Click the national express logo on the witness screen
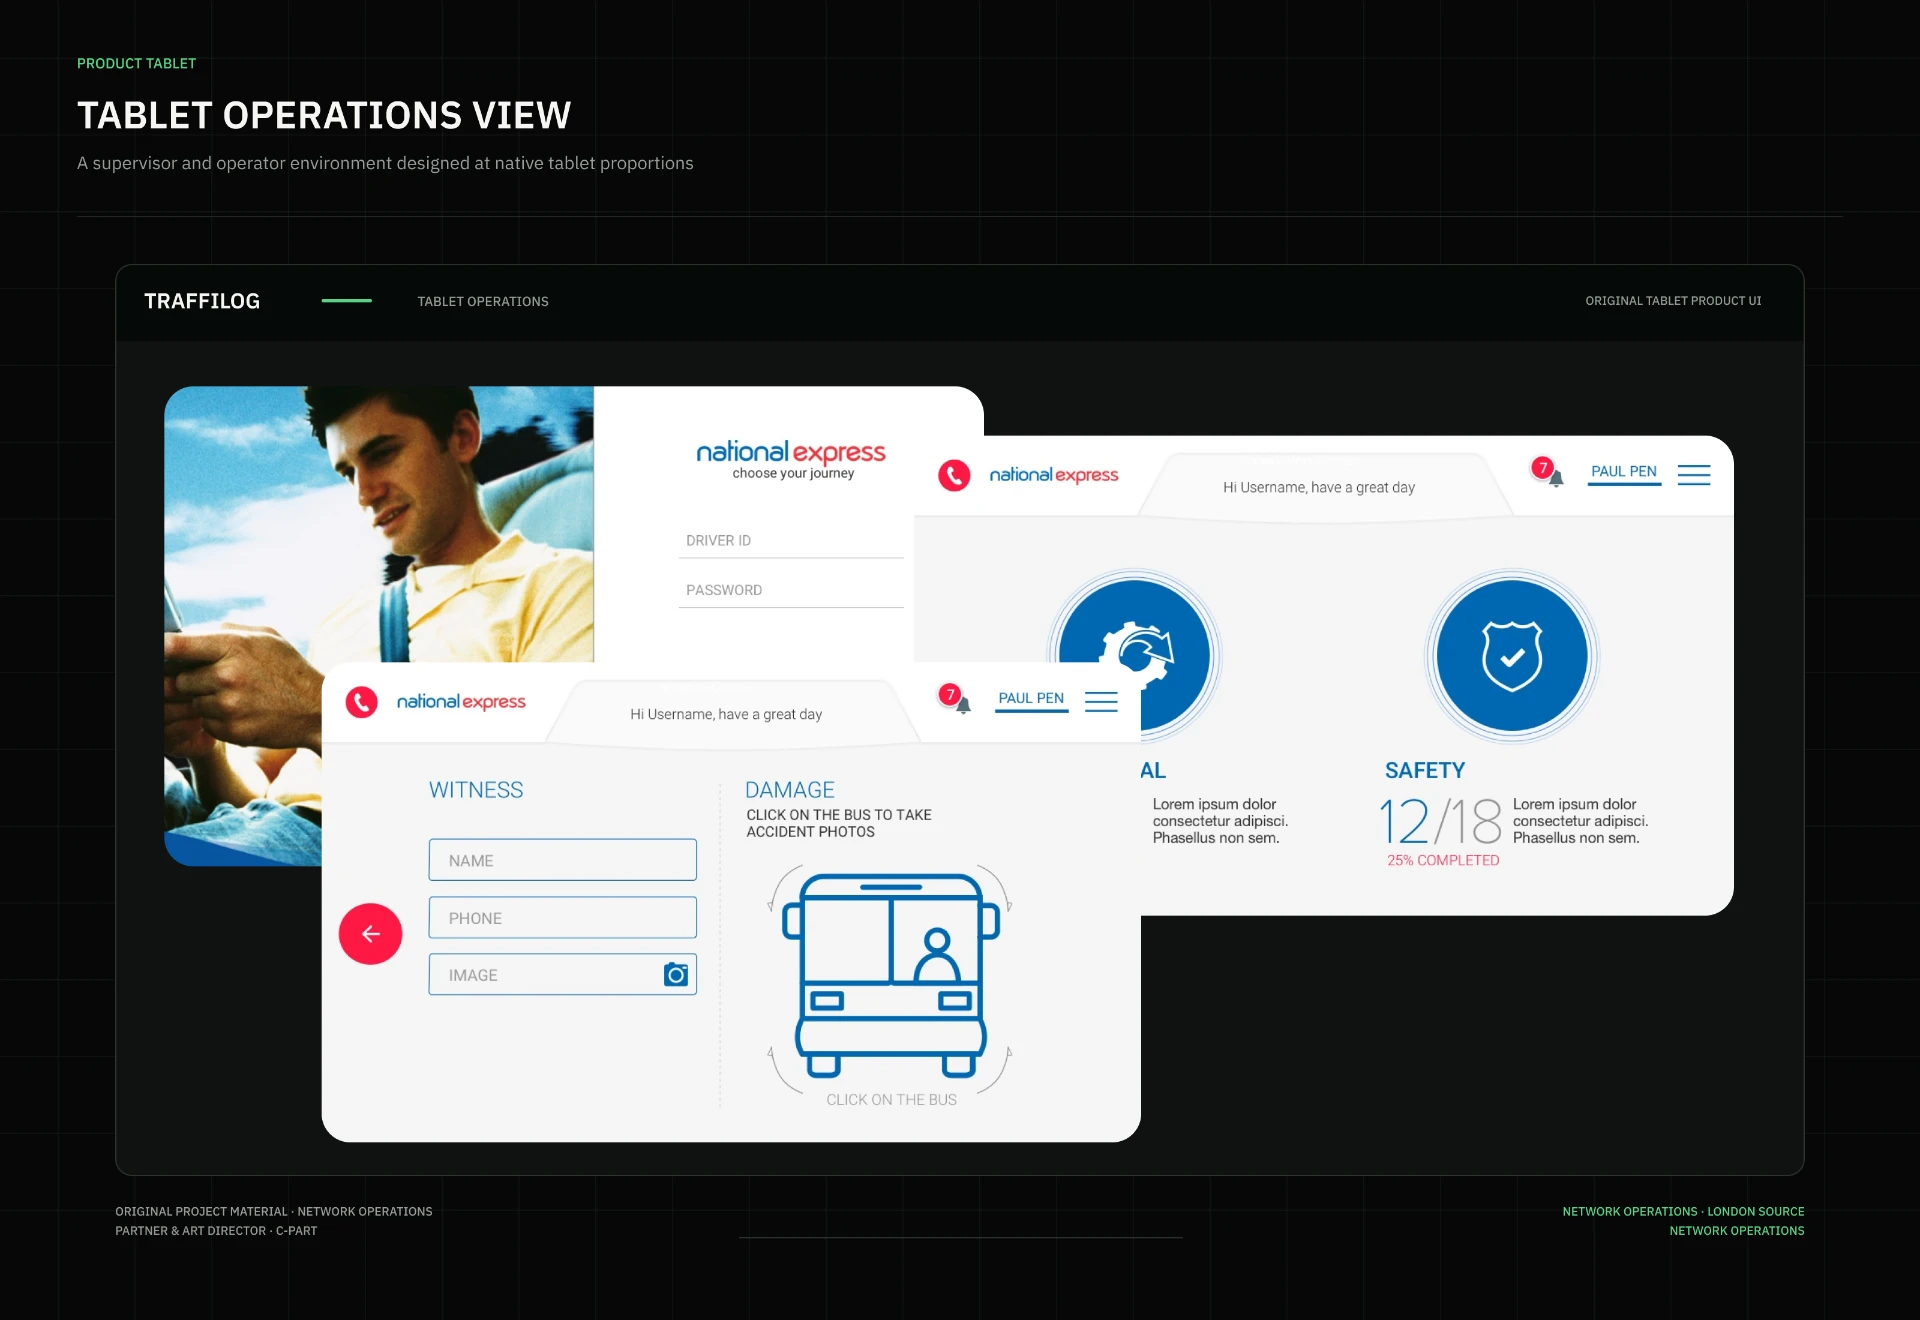1920x1320 pixels. [461, 702]
